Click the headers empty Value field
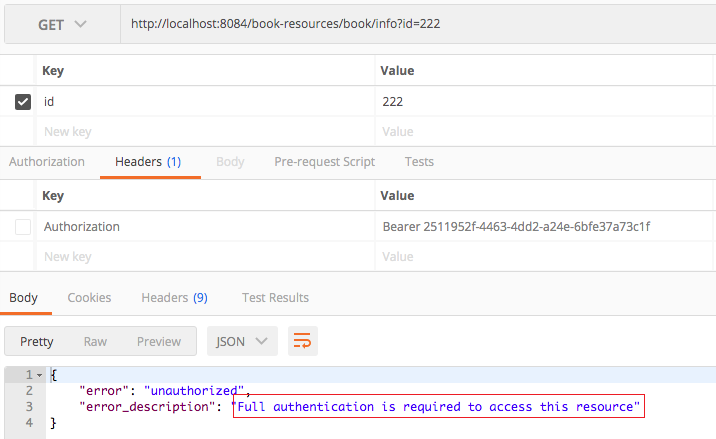716x439 pixels. click(543, 257)
